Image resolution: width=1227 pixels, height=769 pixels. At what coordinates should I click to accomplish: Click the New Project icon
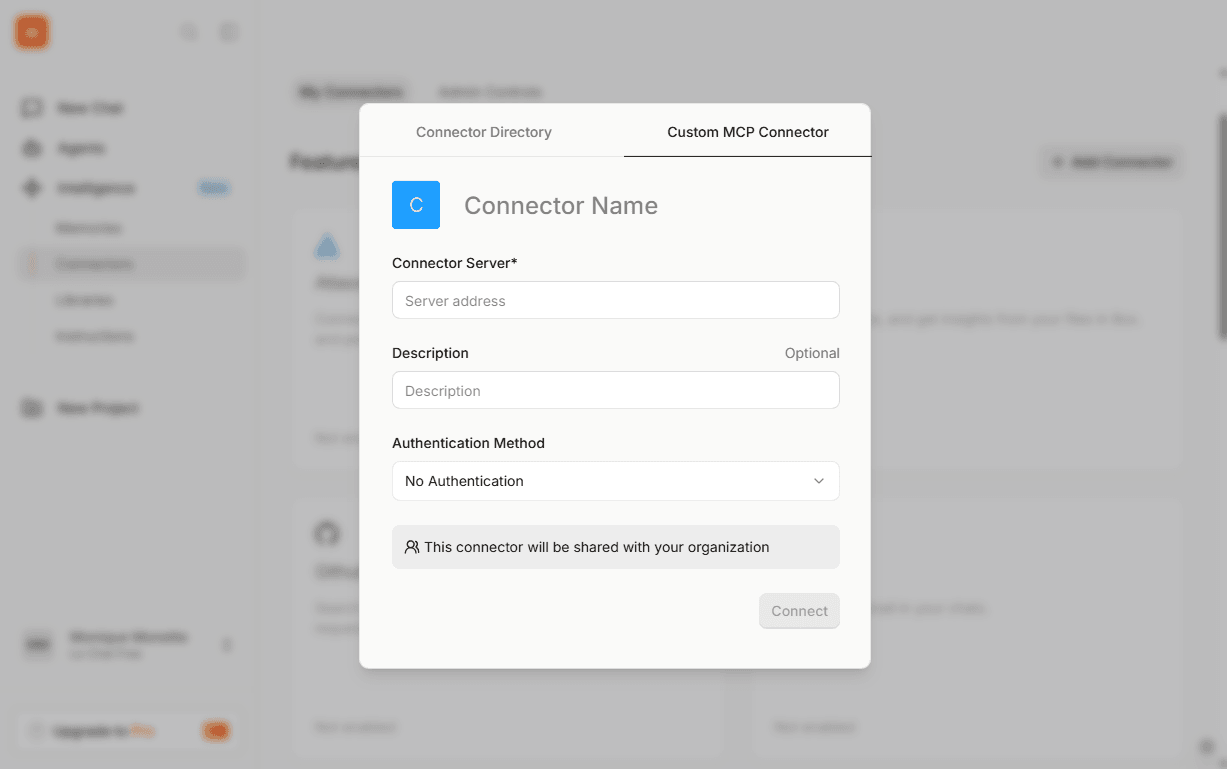pos(31,408)
